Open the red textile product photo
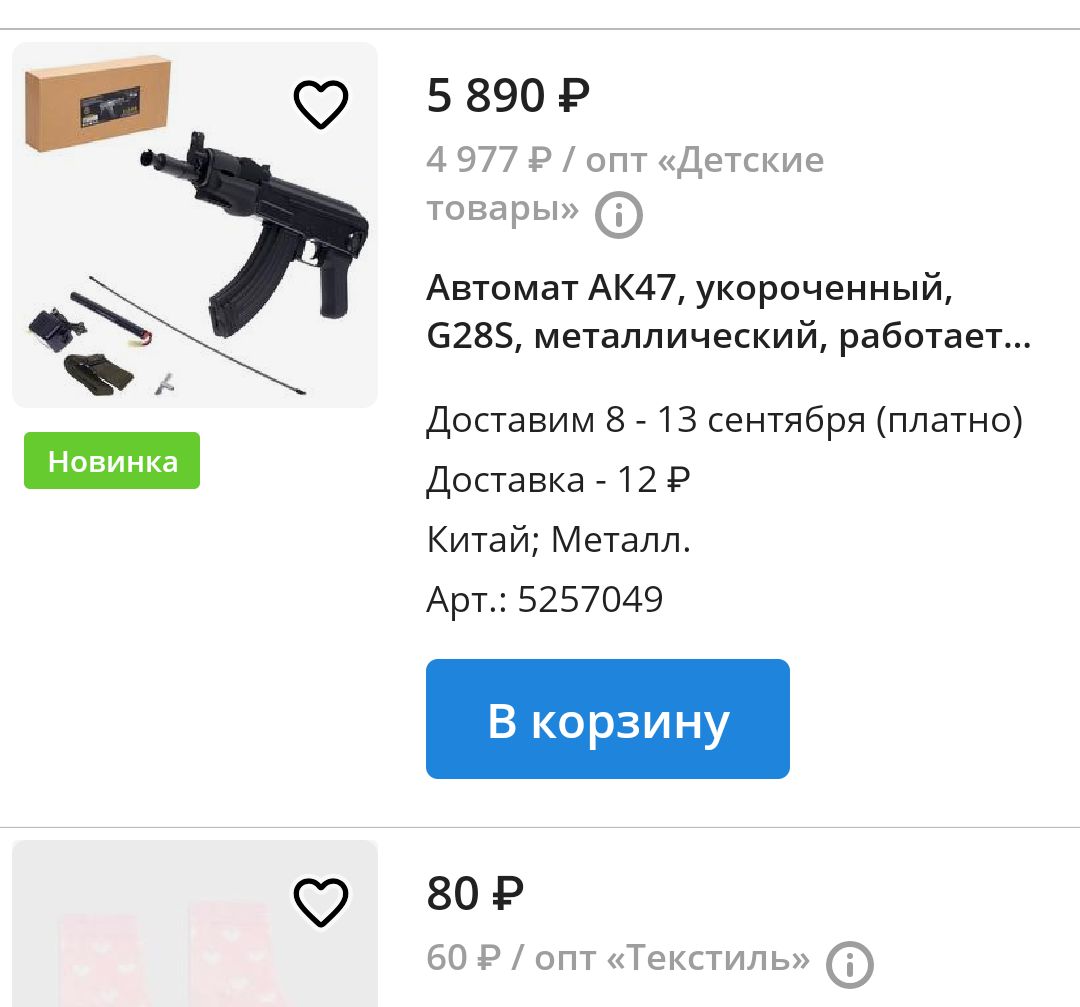 coord(195,924)
